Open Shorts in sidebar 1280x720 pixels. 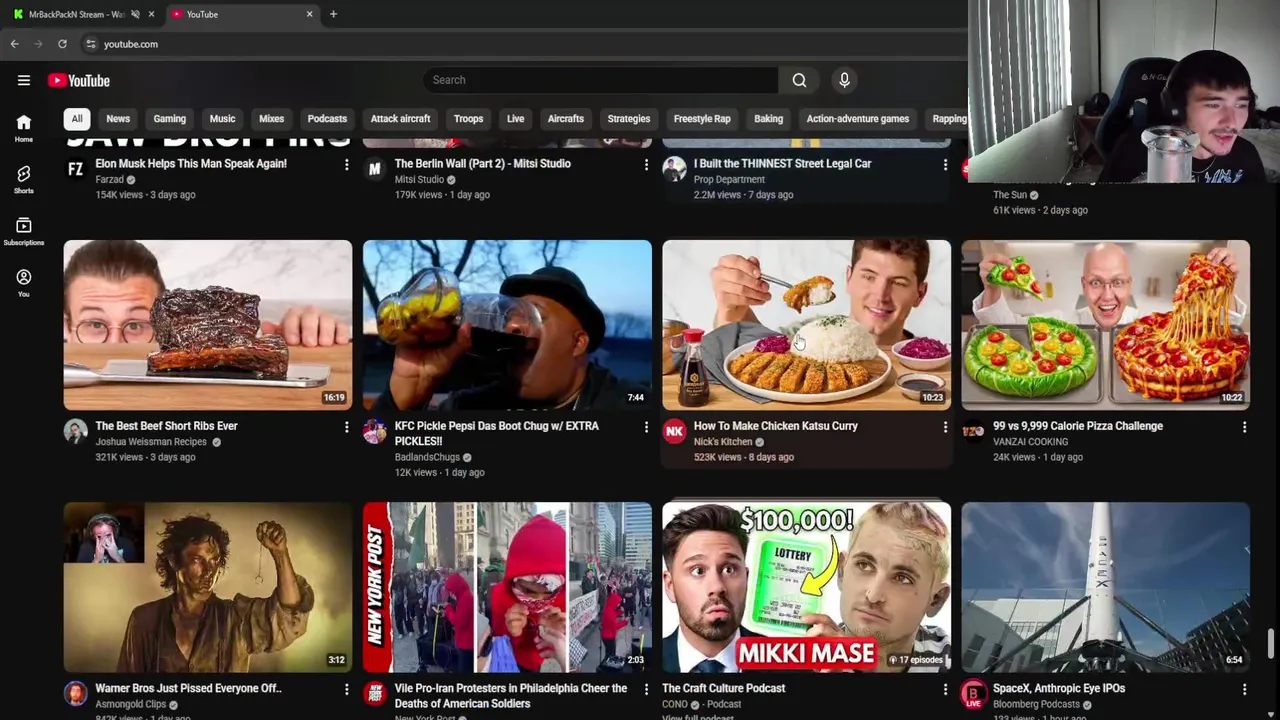(24, 179)
